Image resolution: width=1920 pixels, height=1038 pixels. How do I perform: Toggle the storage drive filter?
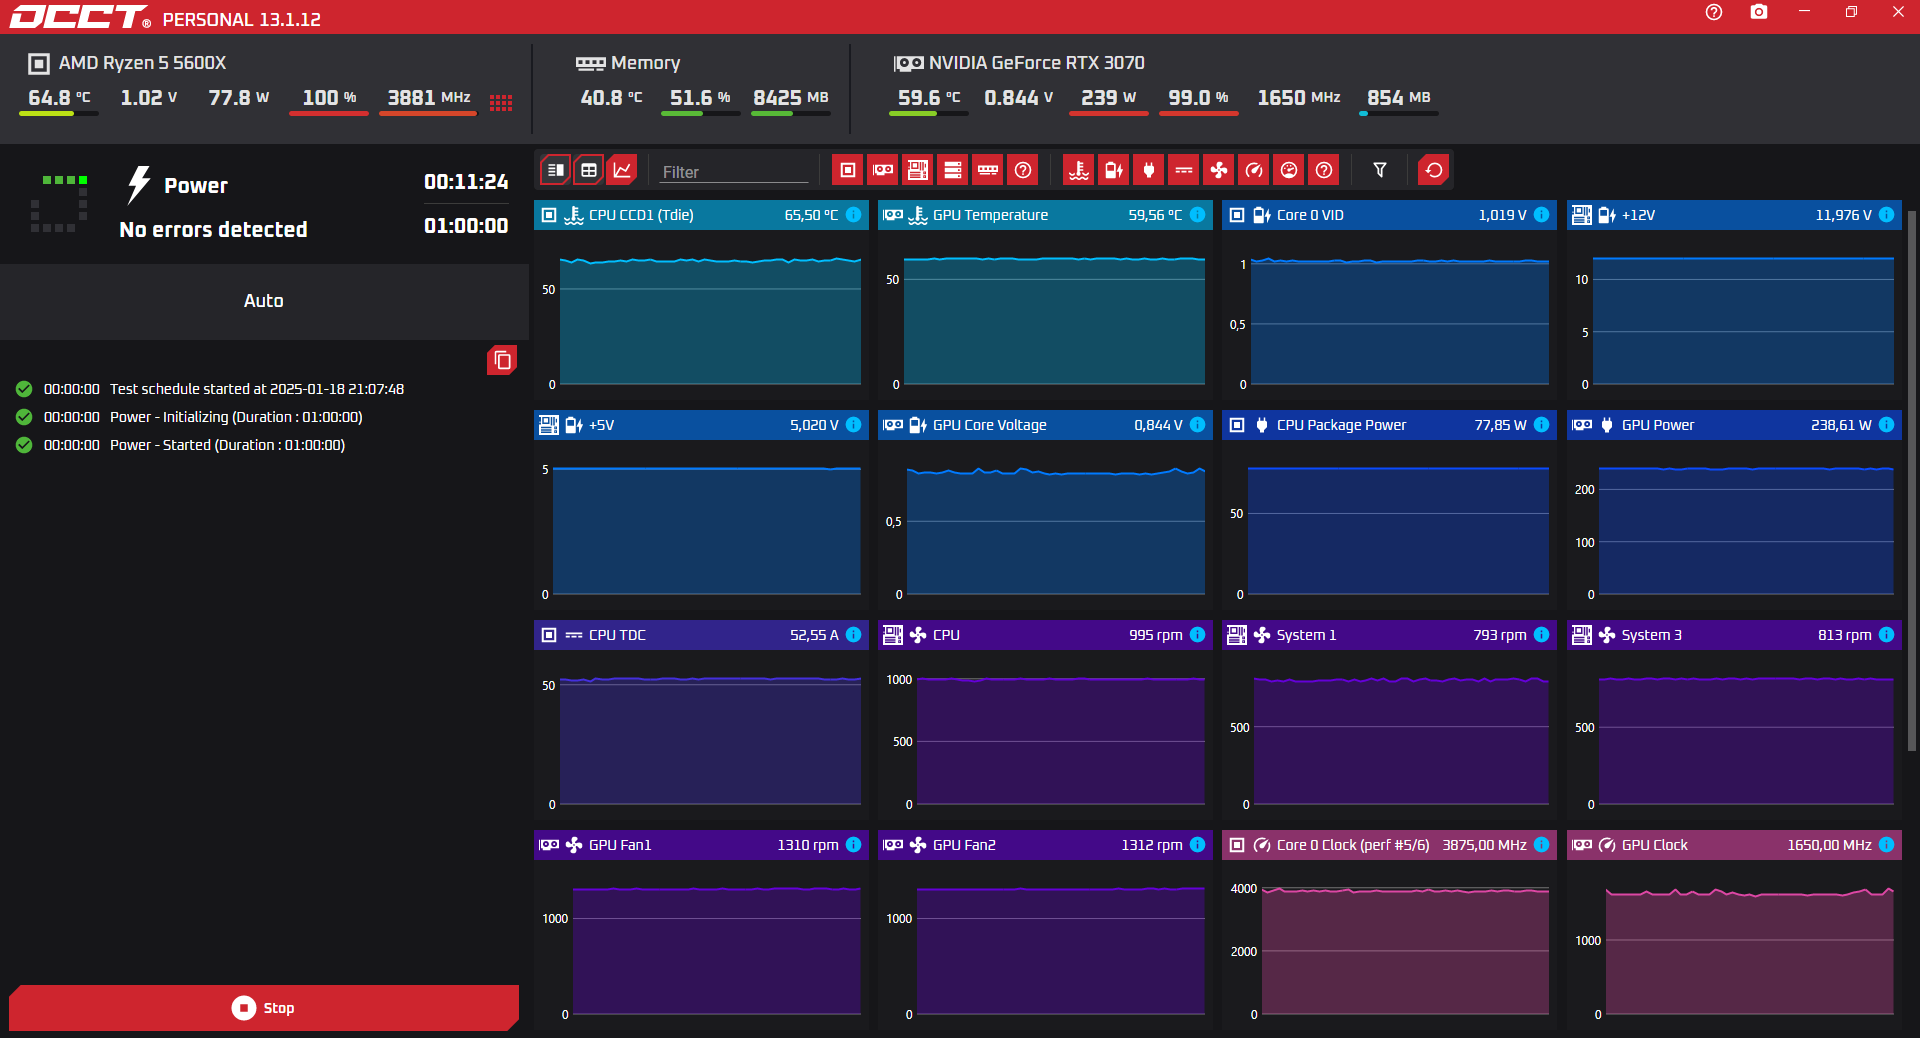953,170
